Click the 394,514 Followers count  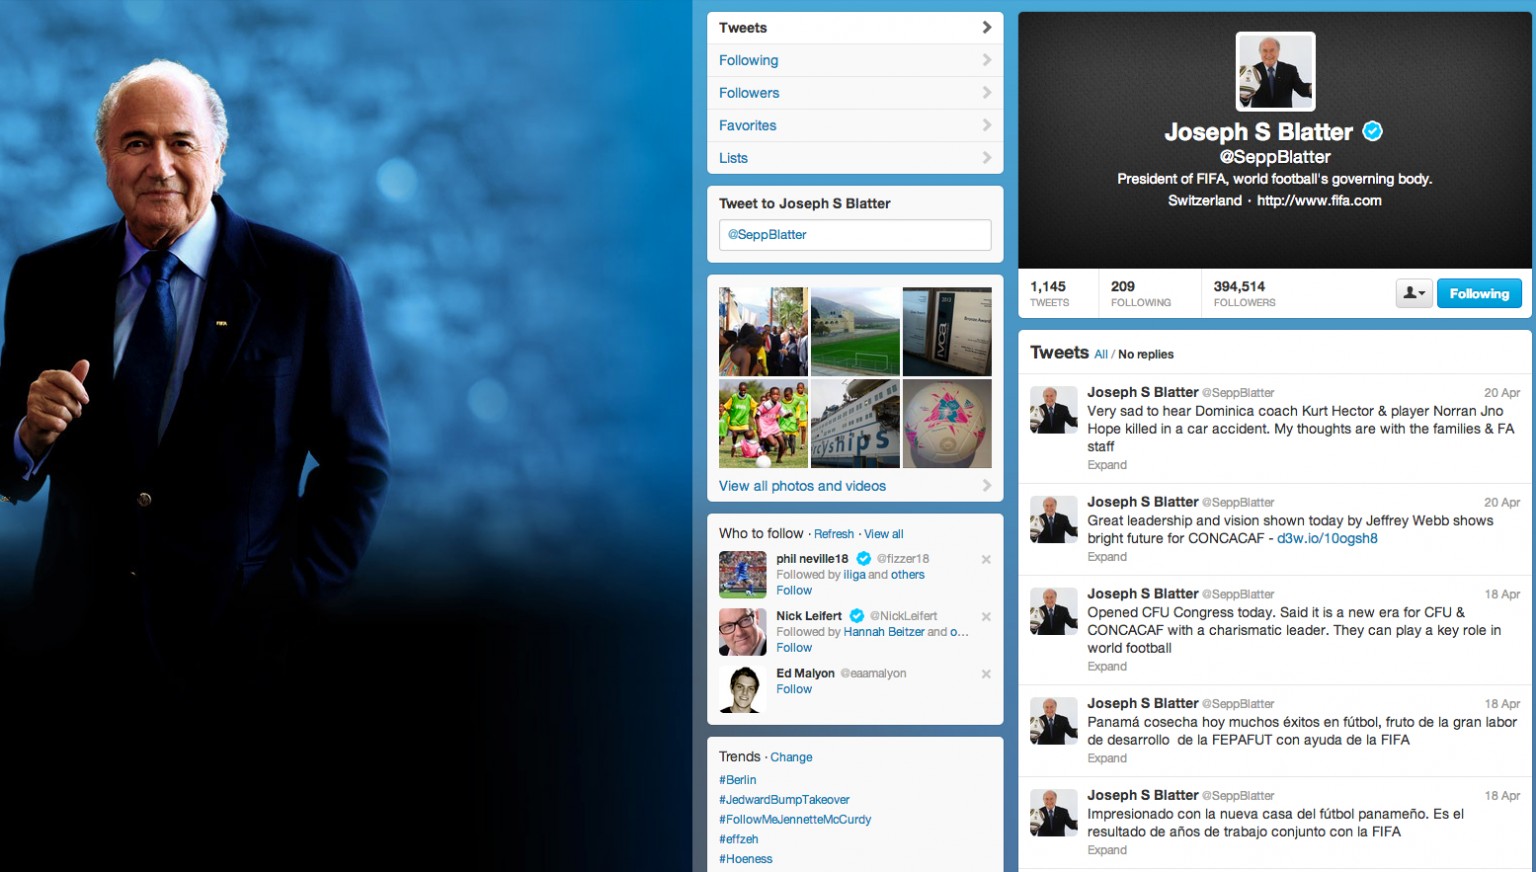tap(1244, 293)
